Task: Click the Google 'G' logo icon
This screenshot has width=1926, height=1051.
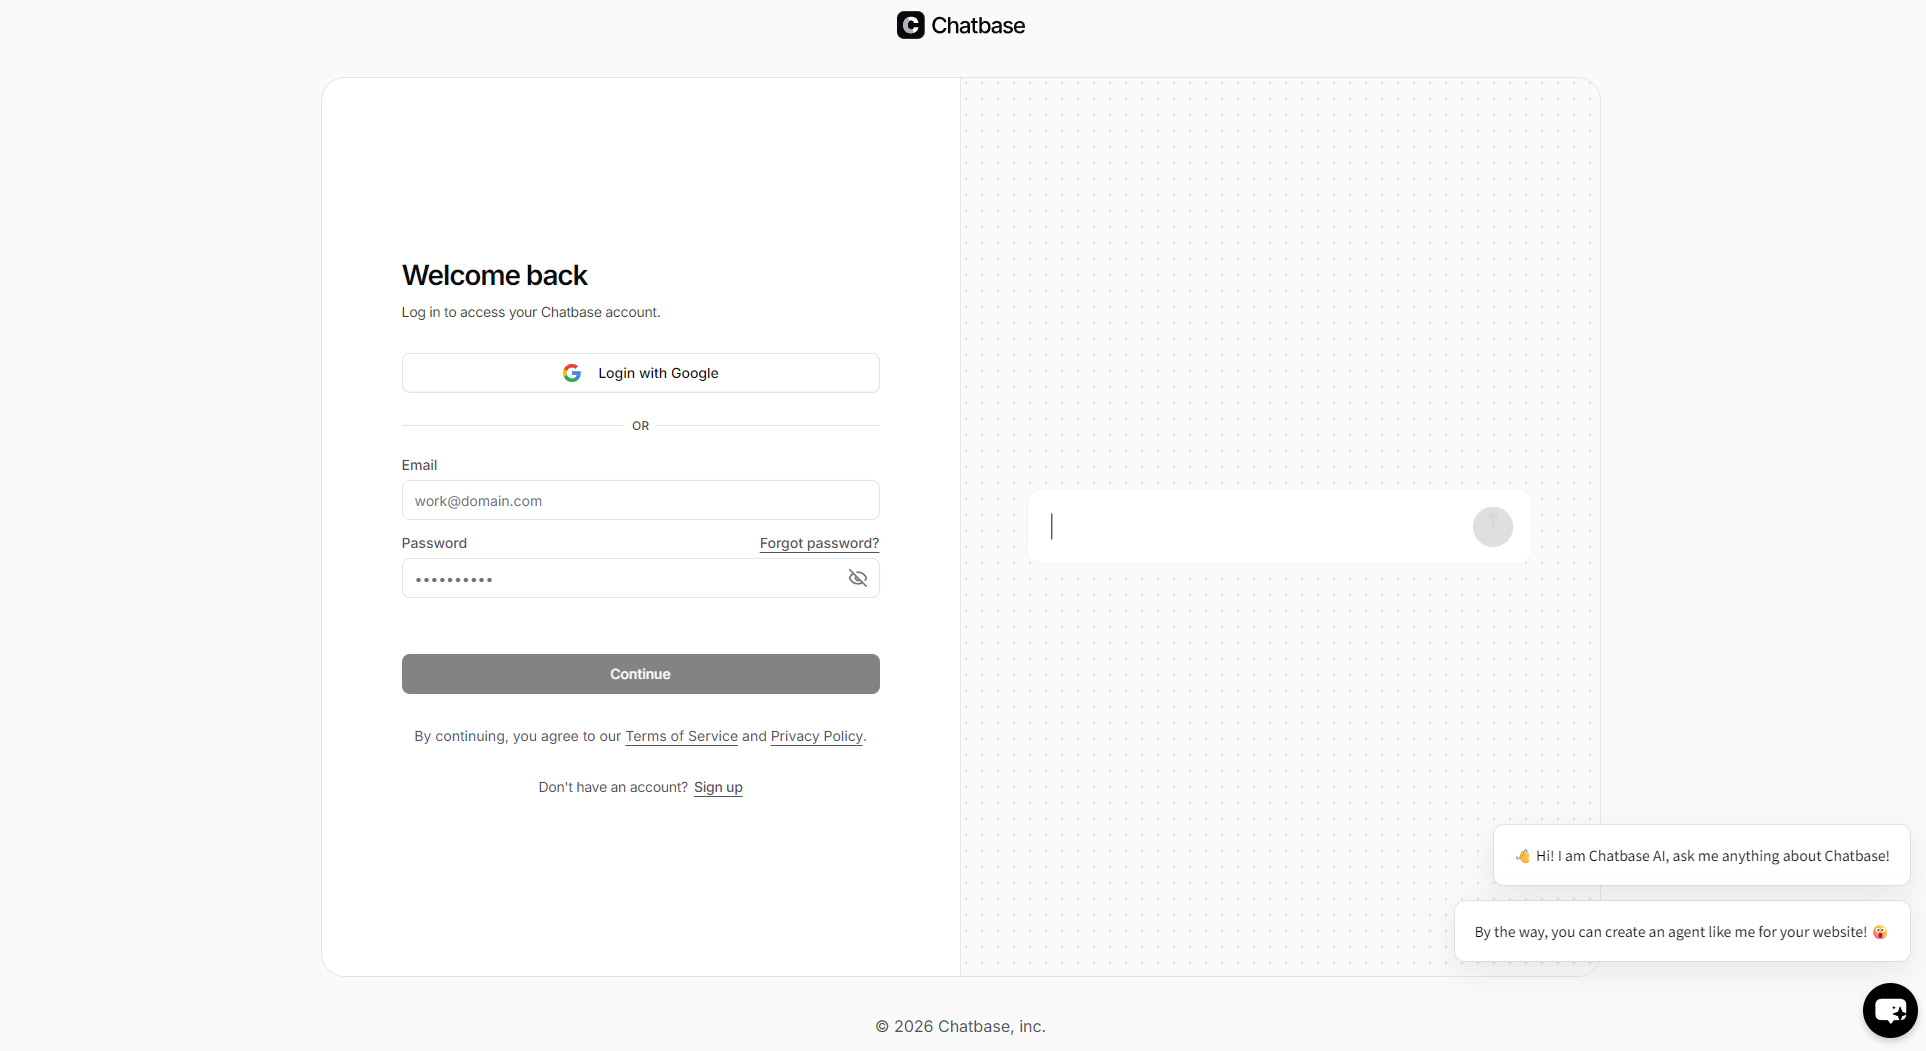Action: (572, 373)
